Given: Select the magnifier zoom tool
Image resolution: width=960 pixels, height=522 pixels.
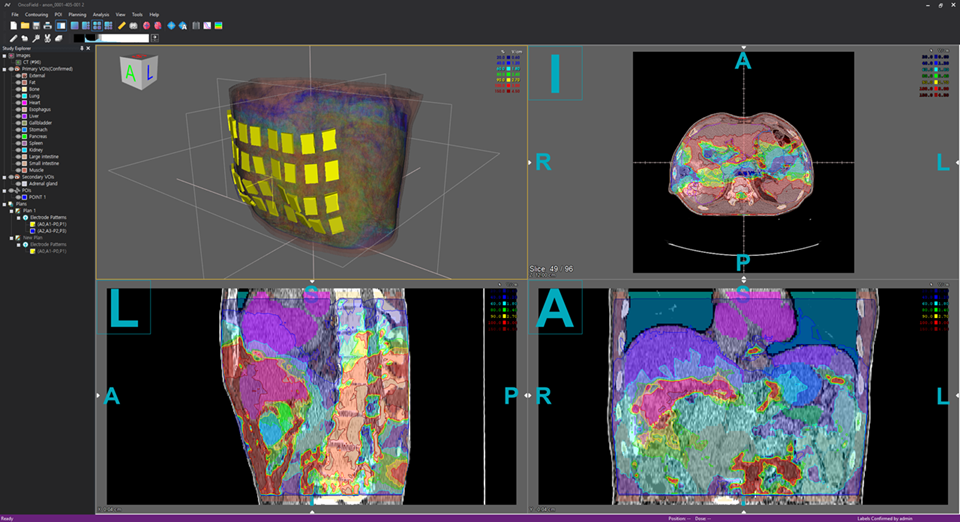Looking at the screenshot, I should pyautogui.click(x=36, y=38).
